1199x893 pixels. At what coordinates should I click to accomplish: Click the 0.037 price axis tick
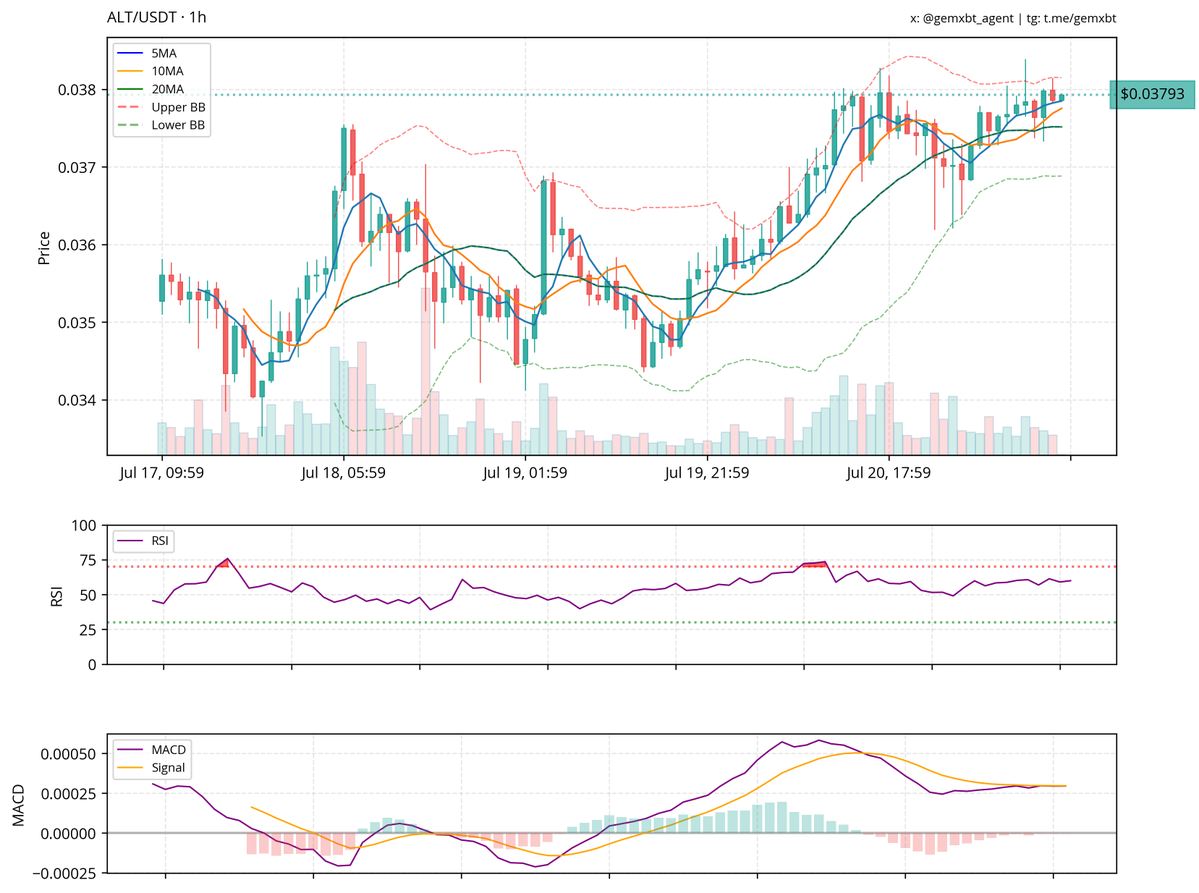point(77,167)
